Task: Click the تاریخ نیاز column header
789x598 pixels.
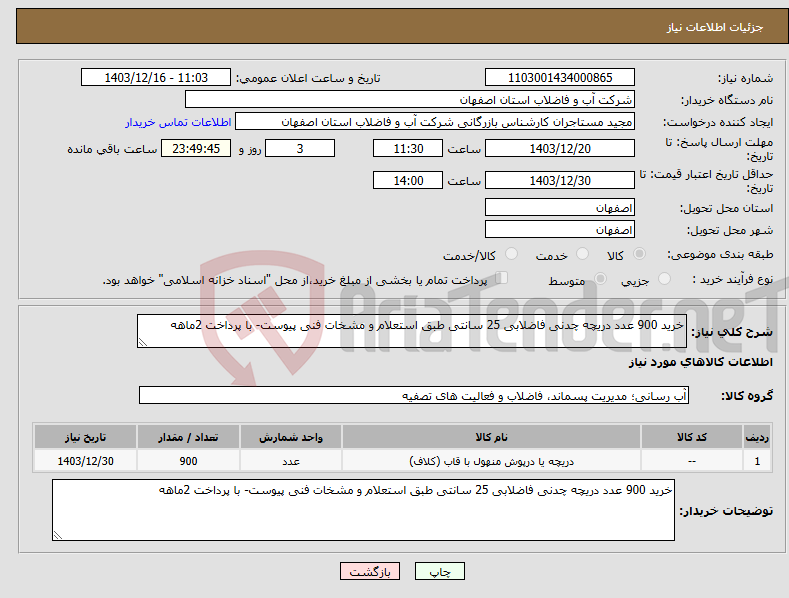Action: click(x=86, y=437)
